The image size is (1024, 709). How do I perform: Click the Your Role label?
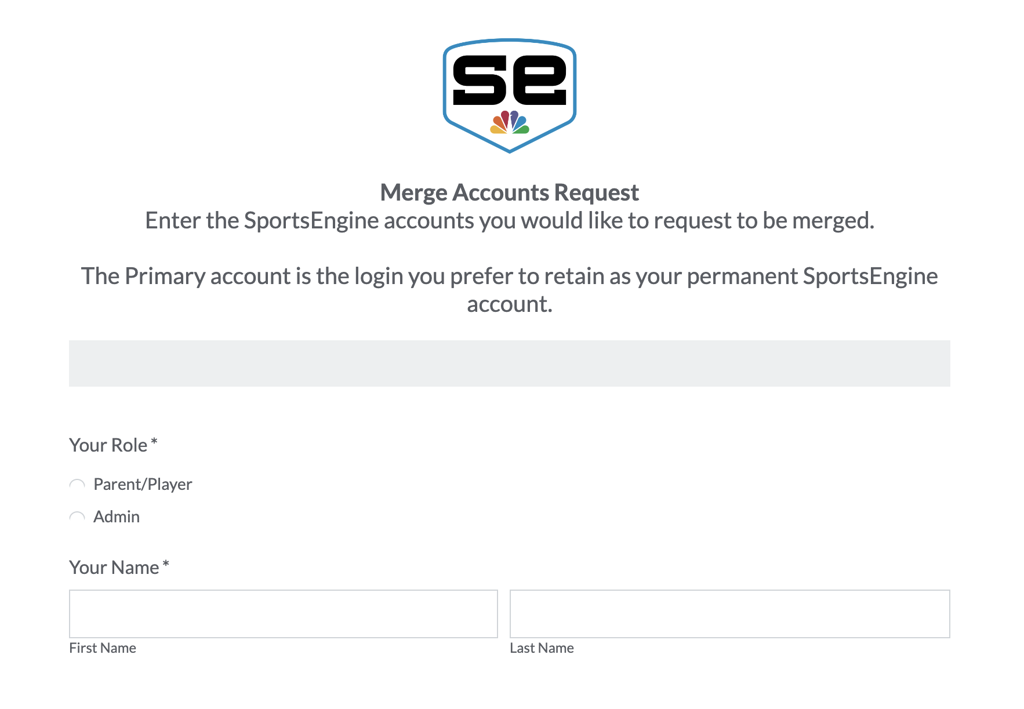106,445
